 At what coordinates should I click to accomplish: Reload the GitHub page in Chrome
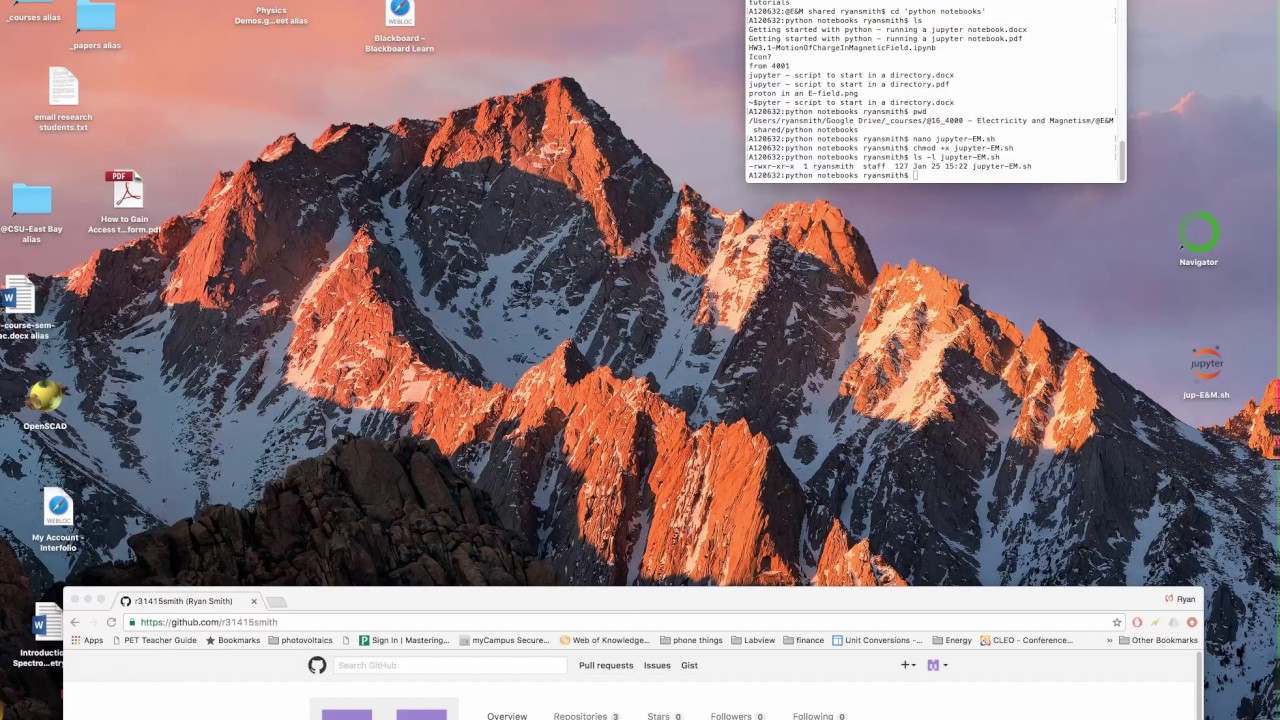pyautogui.click(x=110, y=622)
